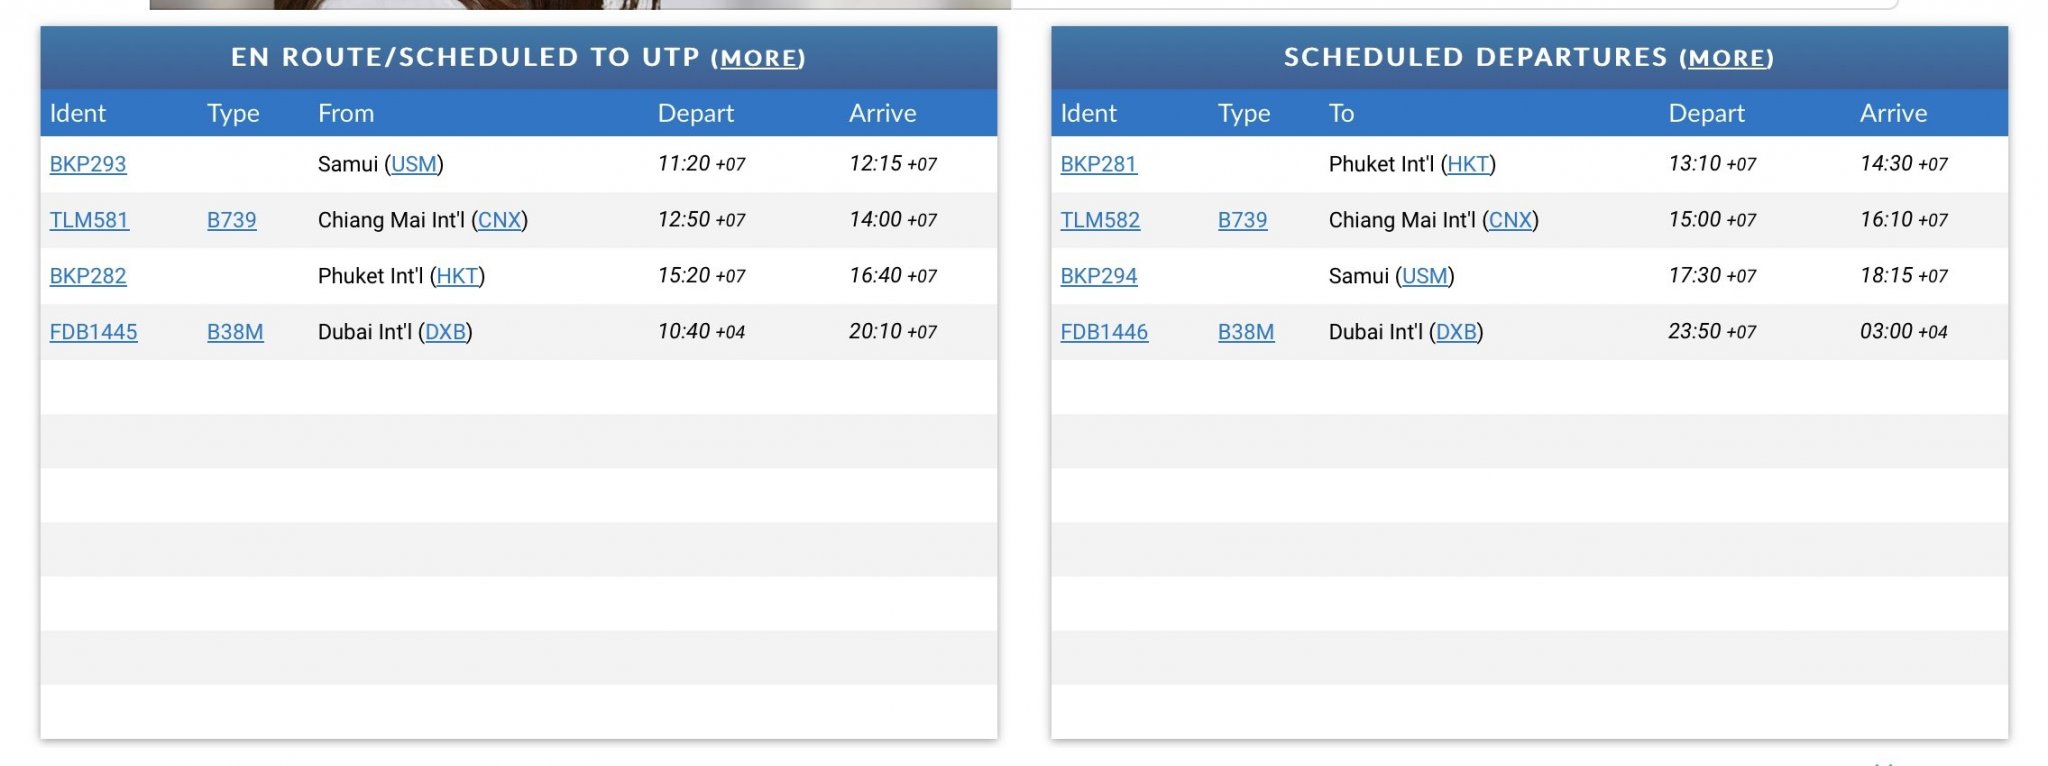Image resolution: width=2048 pixels, height=766 pixels.
Task: Click B38M aircraft type for FDB1445
Action: 235,332
